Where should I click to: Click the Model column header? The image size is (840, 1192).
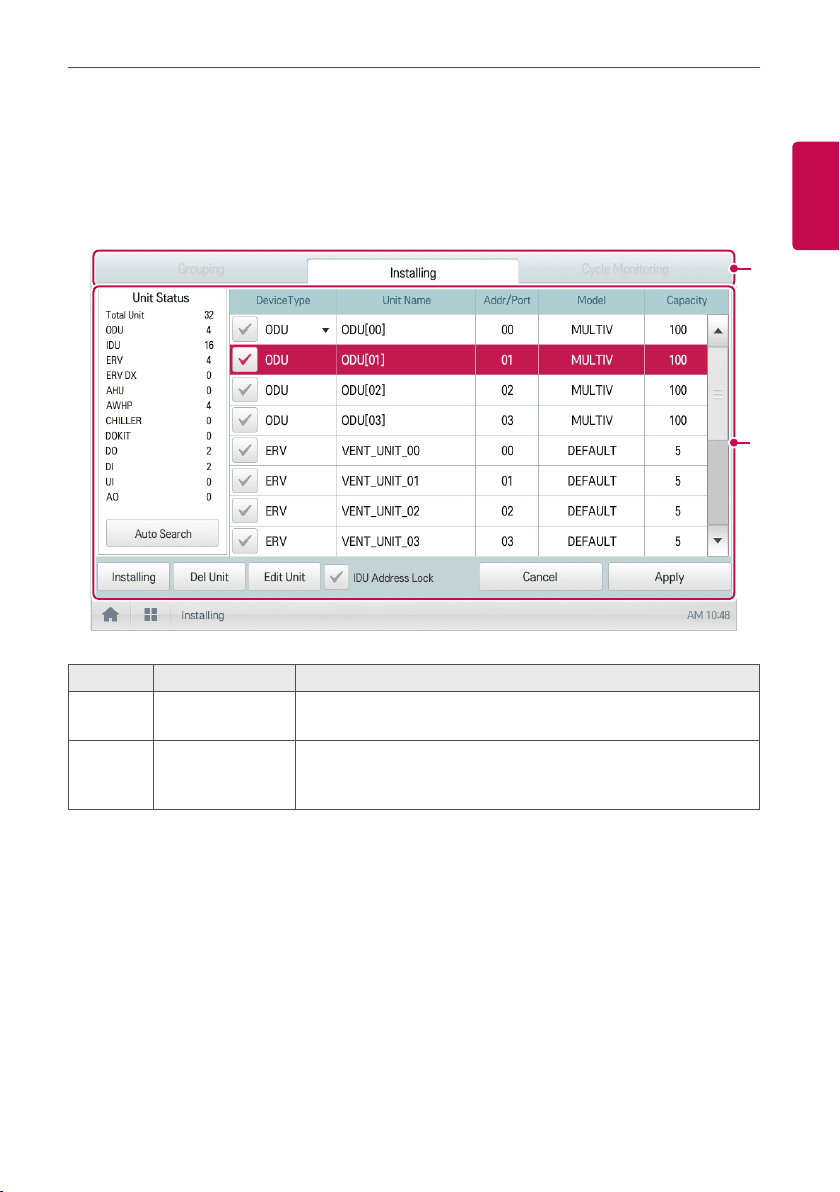click(591, 300)
